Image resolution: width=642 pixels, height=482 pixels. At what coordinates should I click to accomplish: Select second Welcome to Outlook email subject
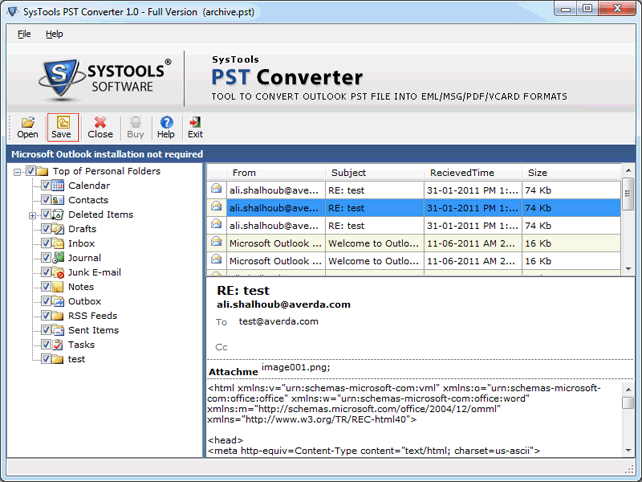click(373, 261)
